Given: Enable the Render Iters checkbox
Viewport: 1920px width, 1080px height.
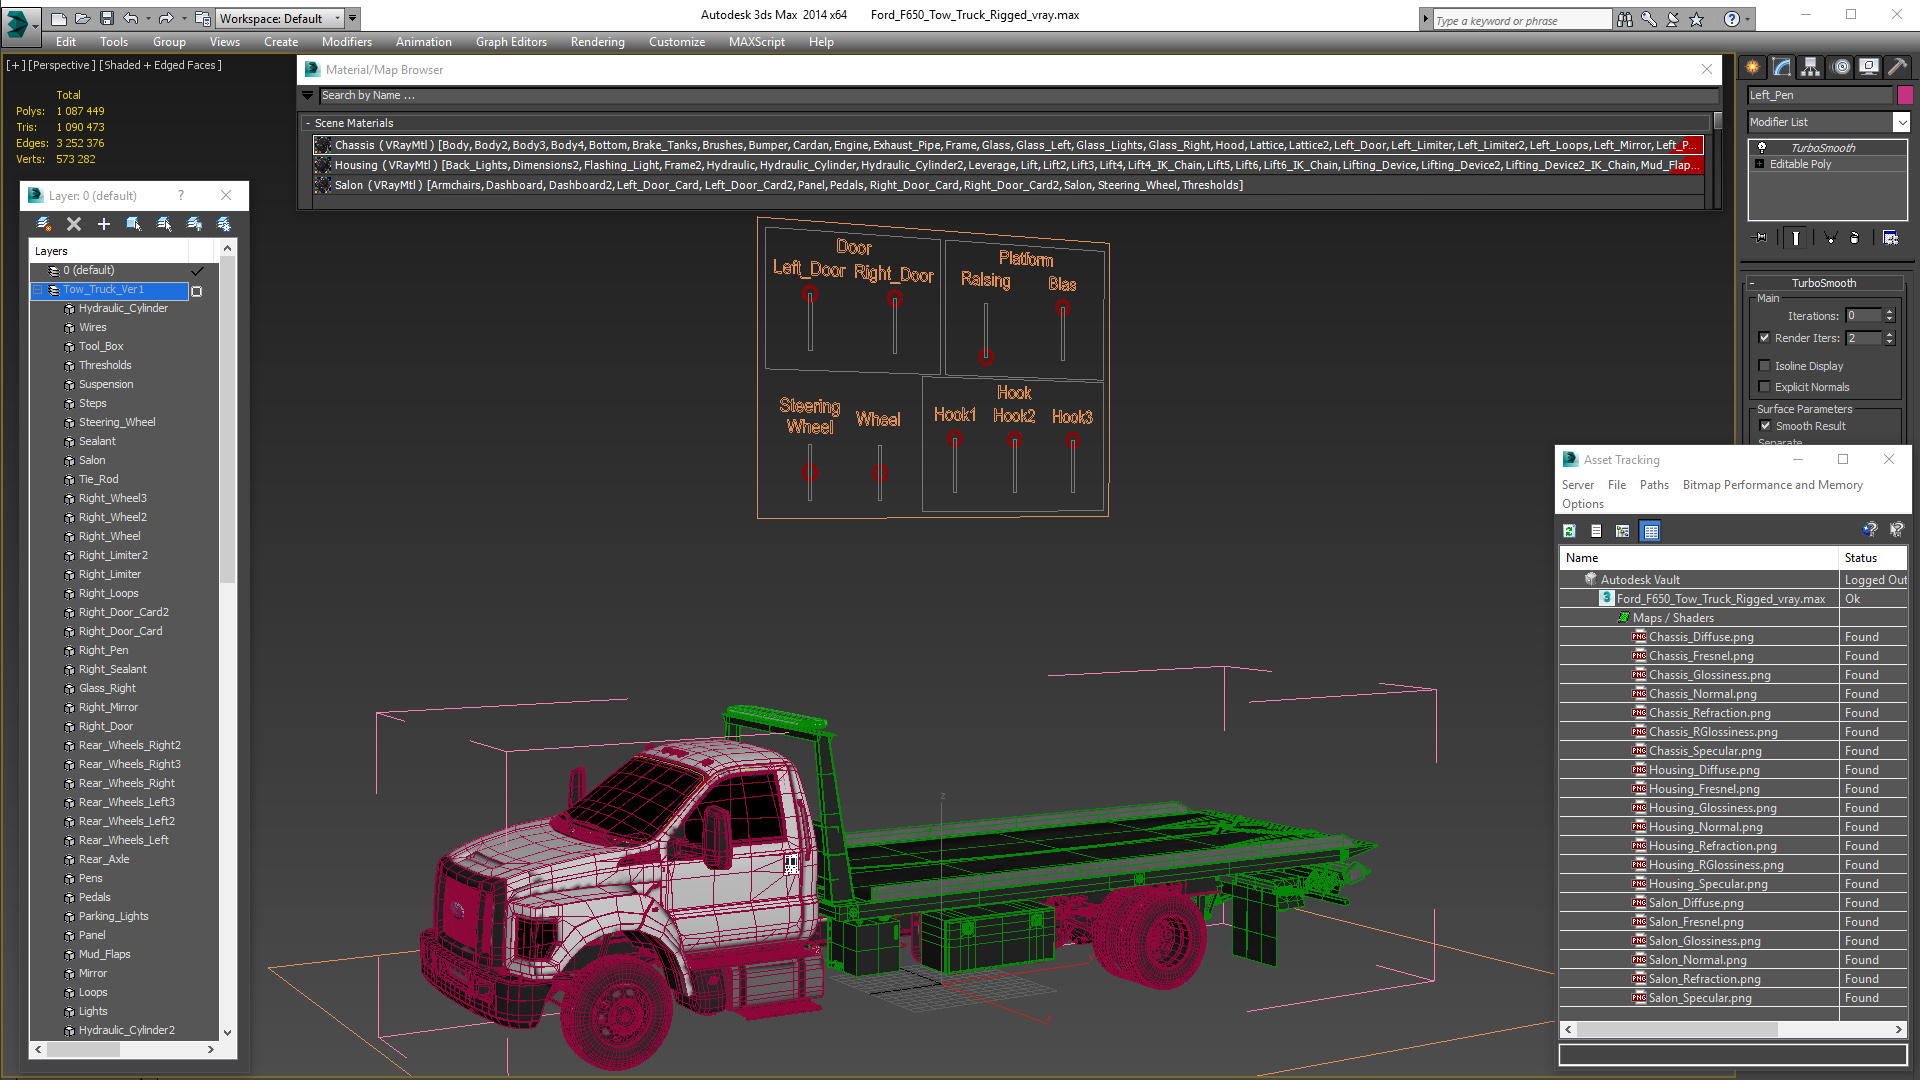Looking at the screenshot, I should click(1765, 338).
